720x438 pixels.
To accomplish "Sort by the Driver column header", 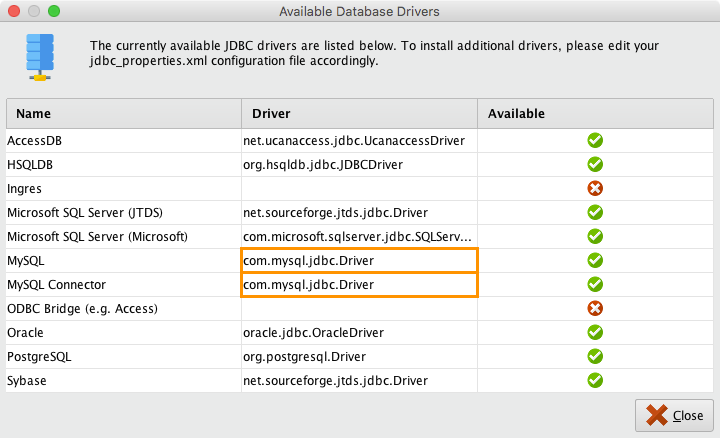I will (358, 113).
